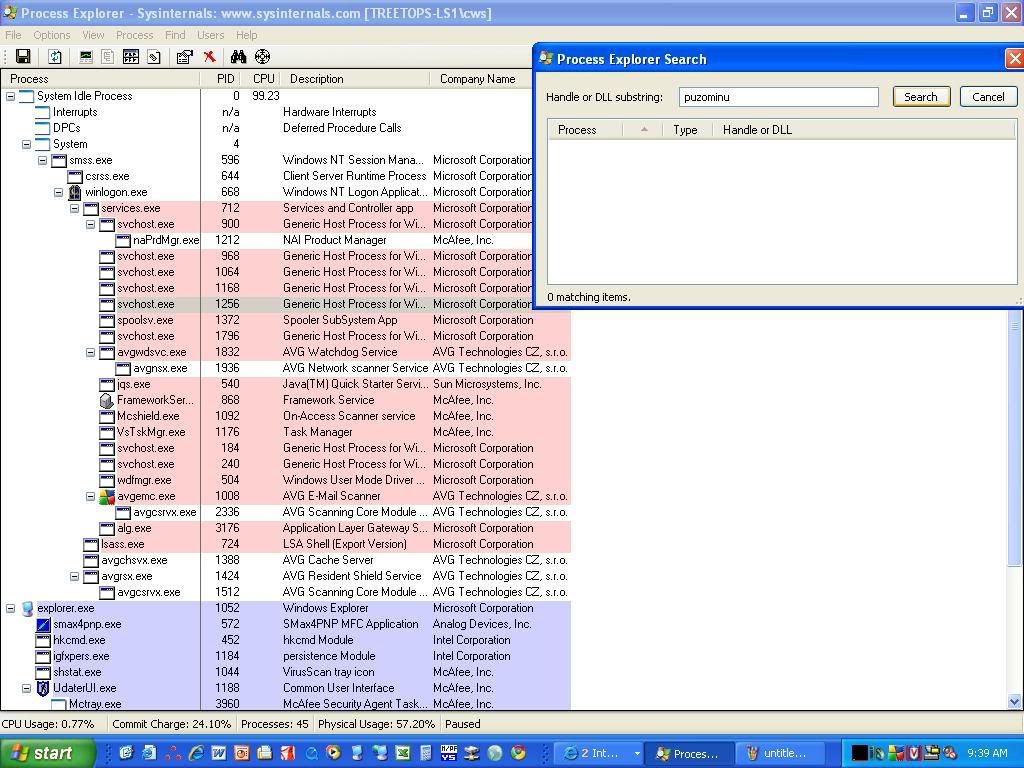The height and width of the screenshot is (768, 1024).
Task: Click the avgemc.exe colorful AVG icon
Action: point(106,496)
